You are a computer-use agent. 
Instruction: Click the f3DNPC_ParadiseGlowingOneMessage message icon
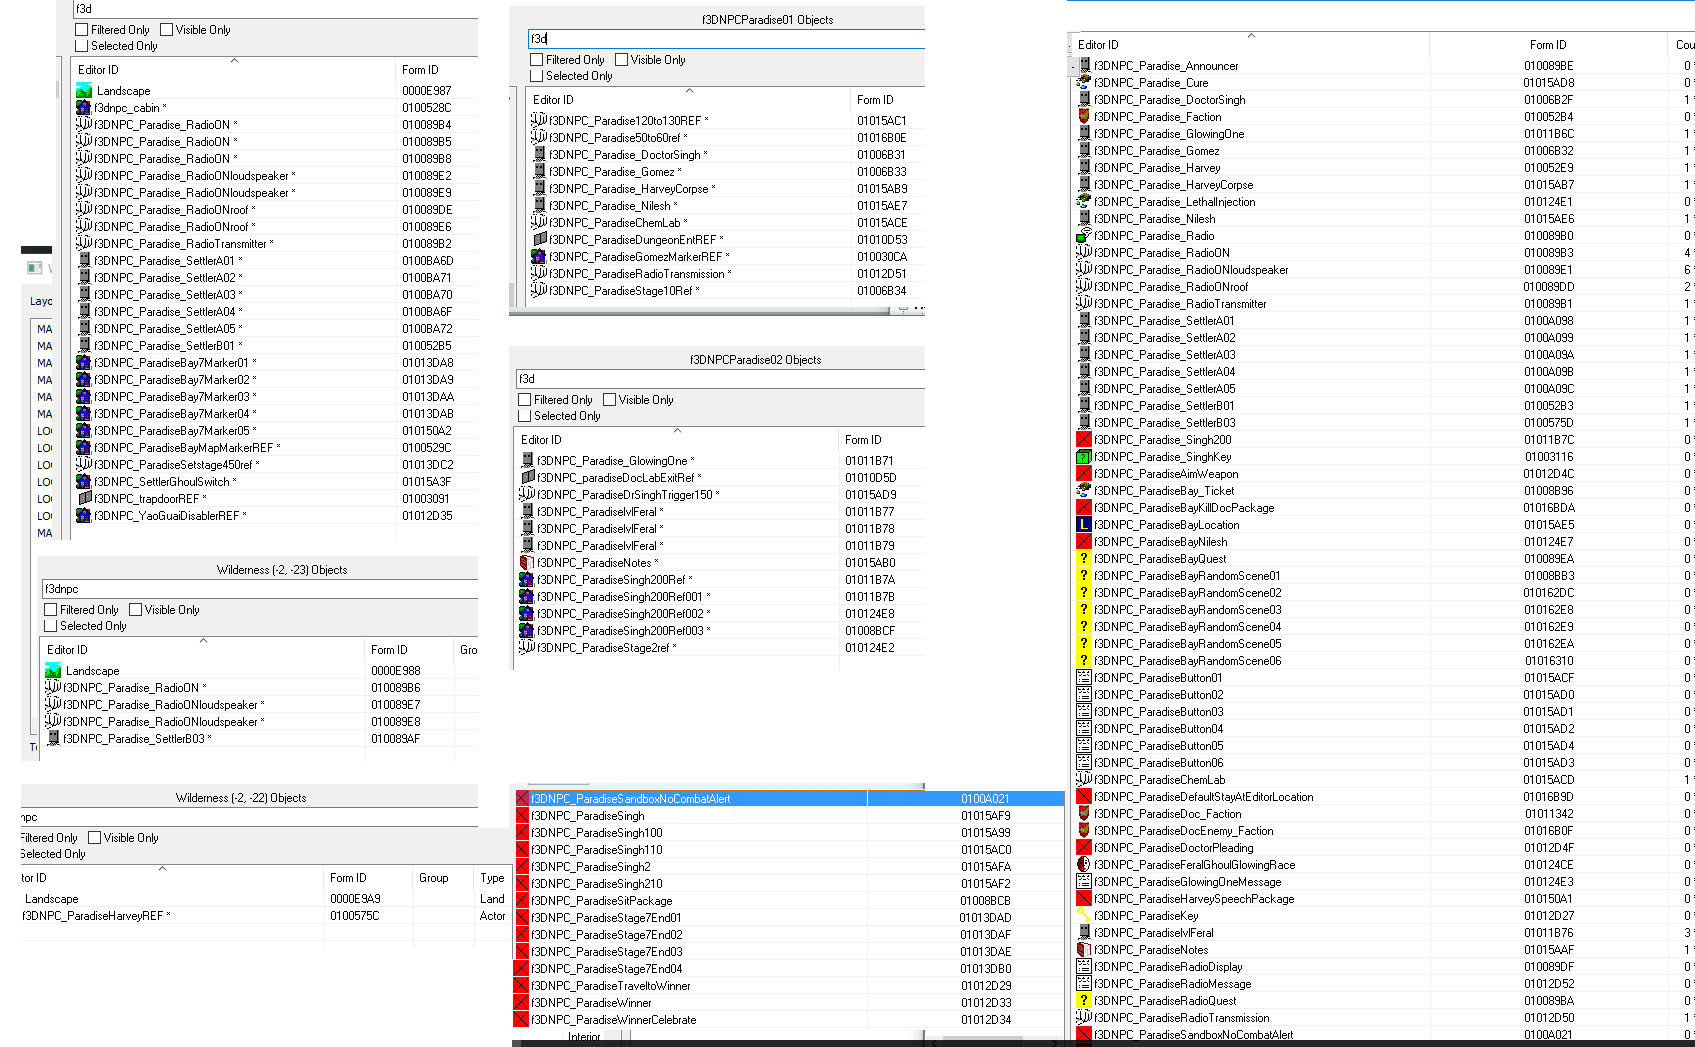pyautogui.click(x=1083, y=882)
